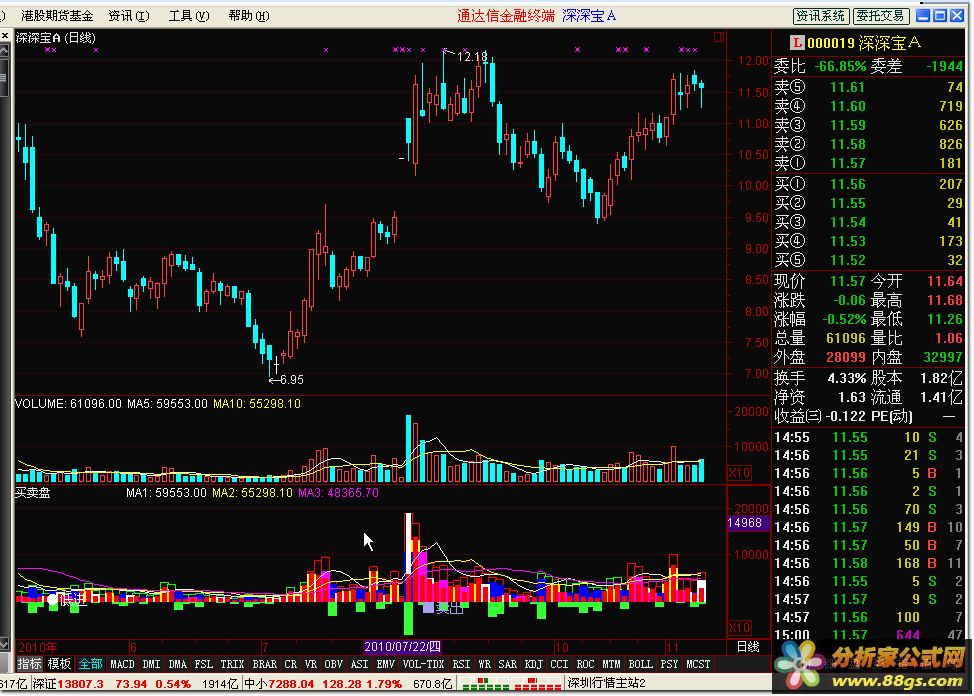This screenshot has height=696, width=974.
Task: Click the 6.95 low price label
Action: coord(292,380)
